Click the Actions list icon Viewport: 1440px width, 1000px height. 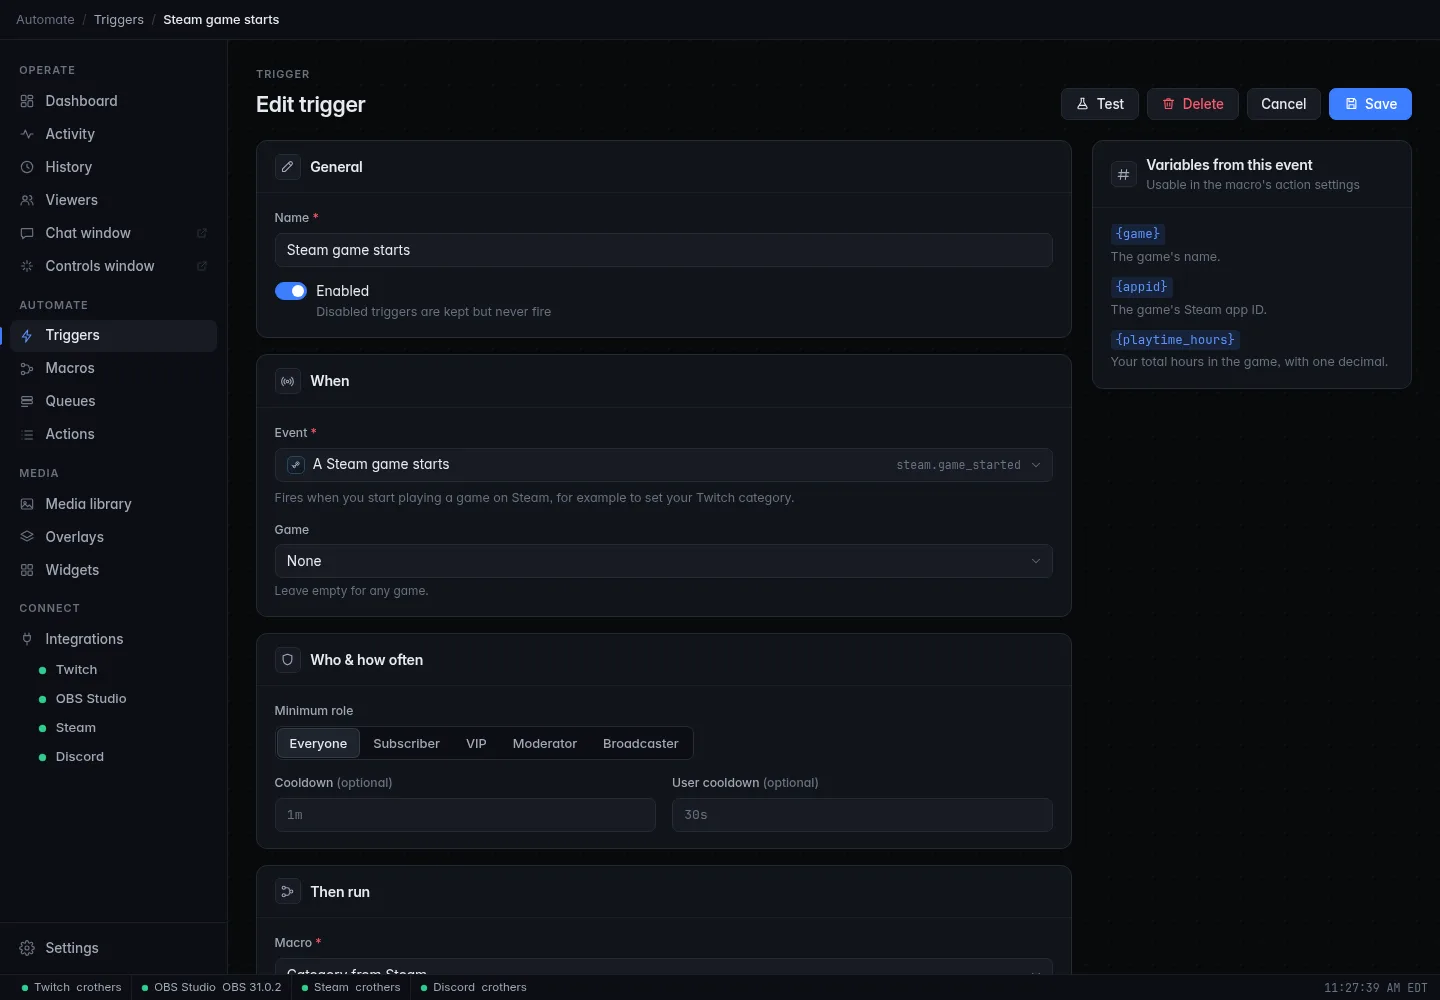click(27, 434)
